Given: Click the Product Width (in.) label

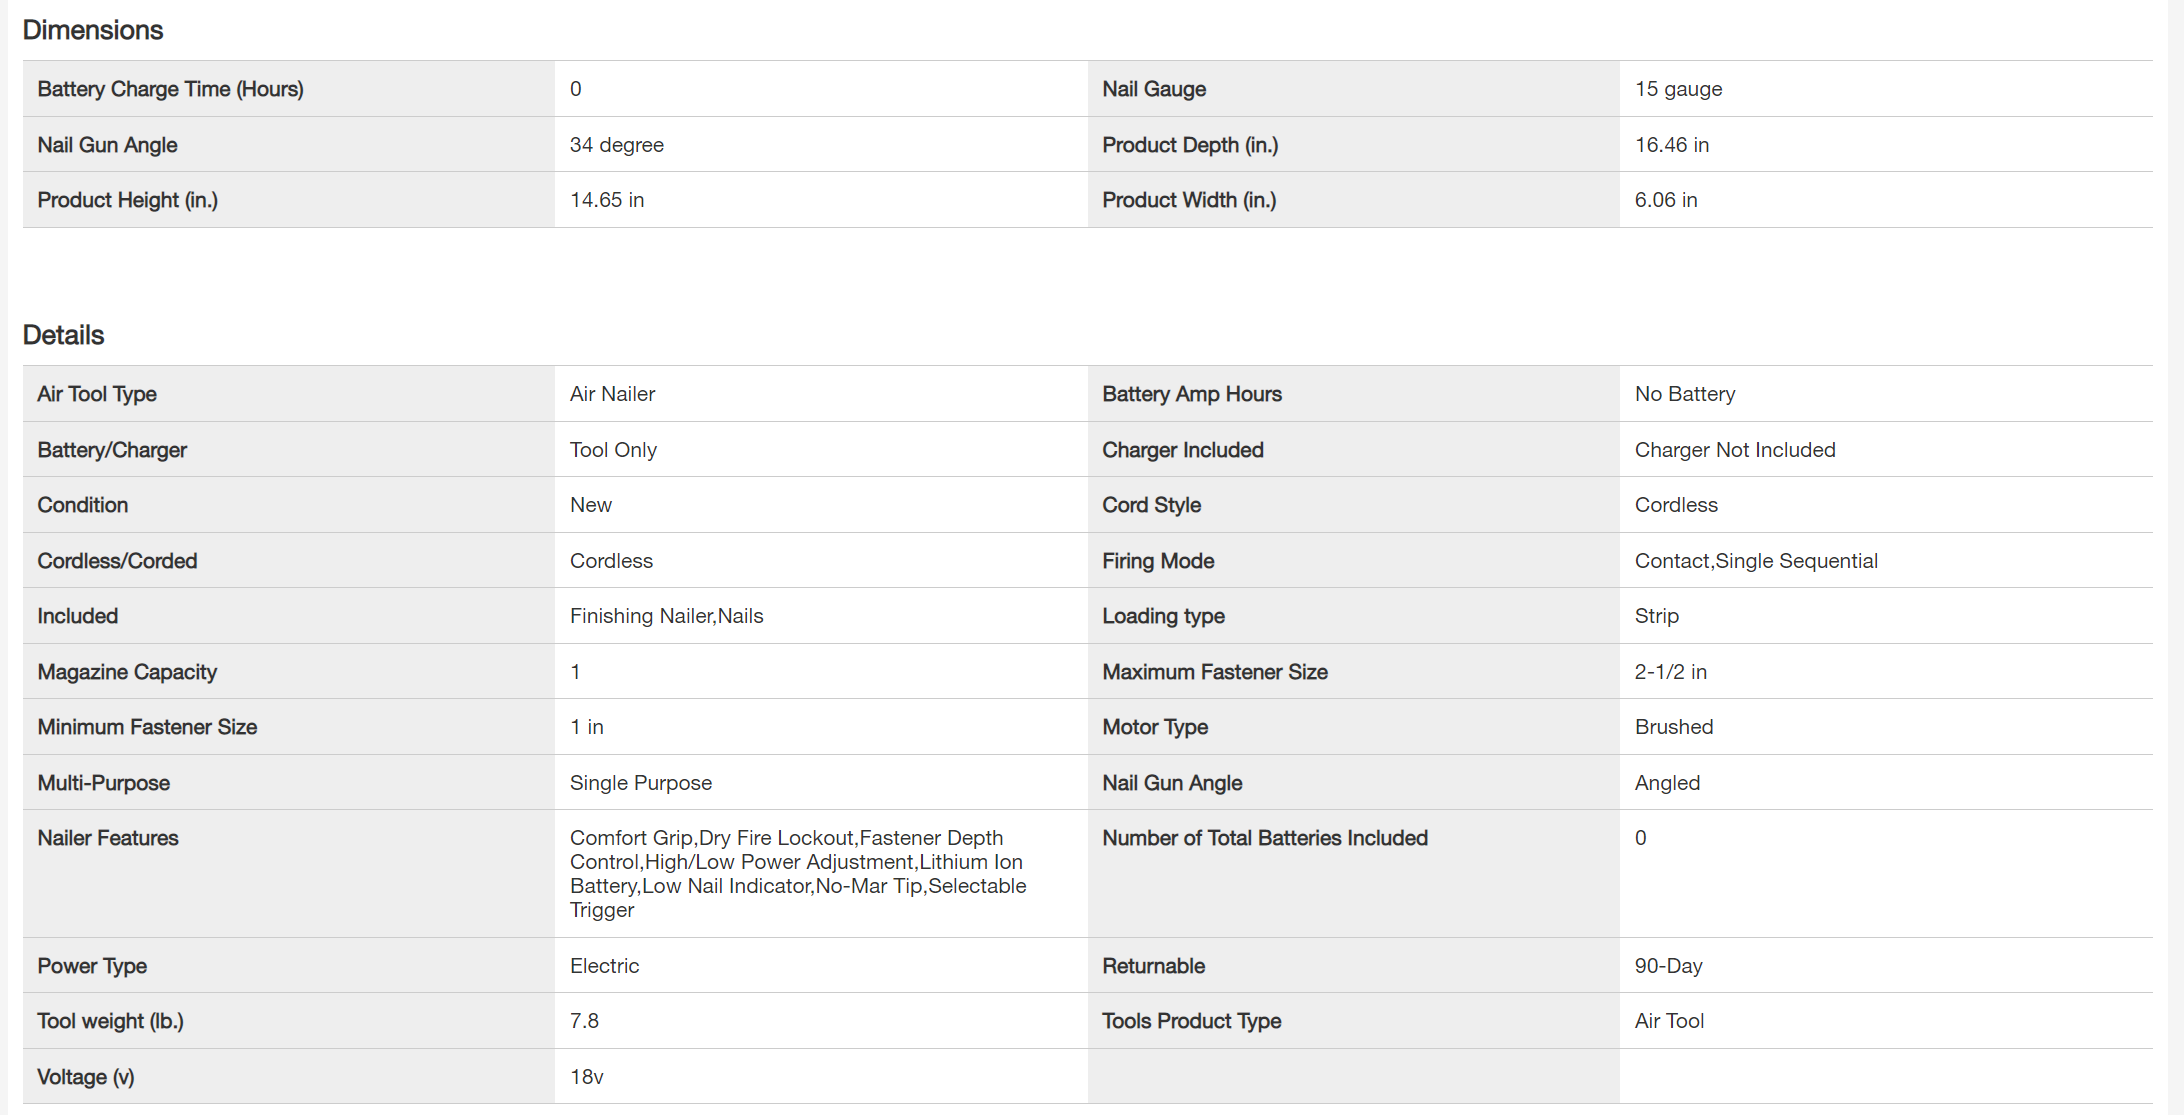Looking at the screenshot, I should tap(1189, 200).
